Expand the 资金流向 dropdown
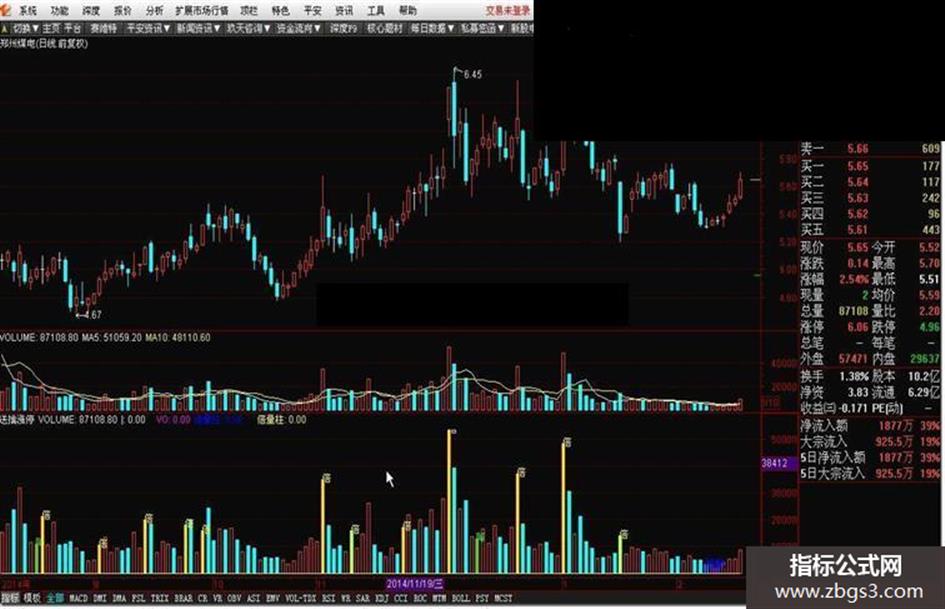Image resolution: width=945 pixels, height=609 pixels. point(299,28)
